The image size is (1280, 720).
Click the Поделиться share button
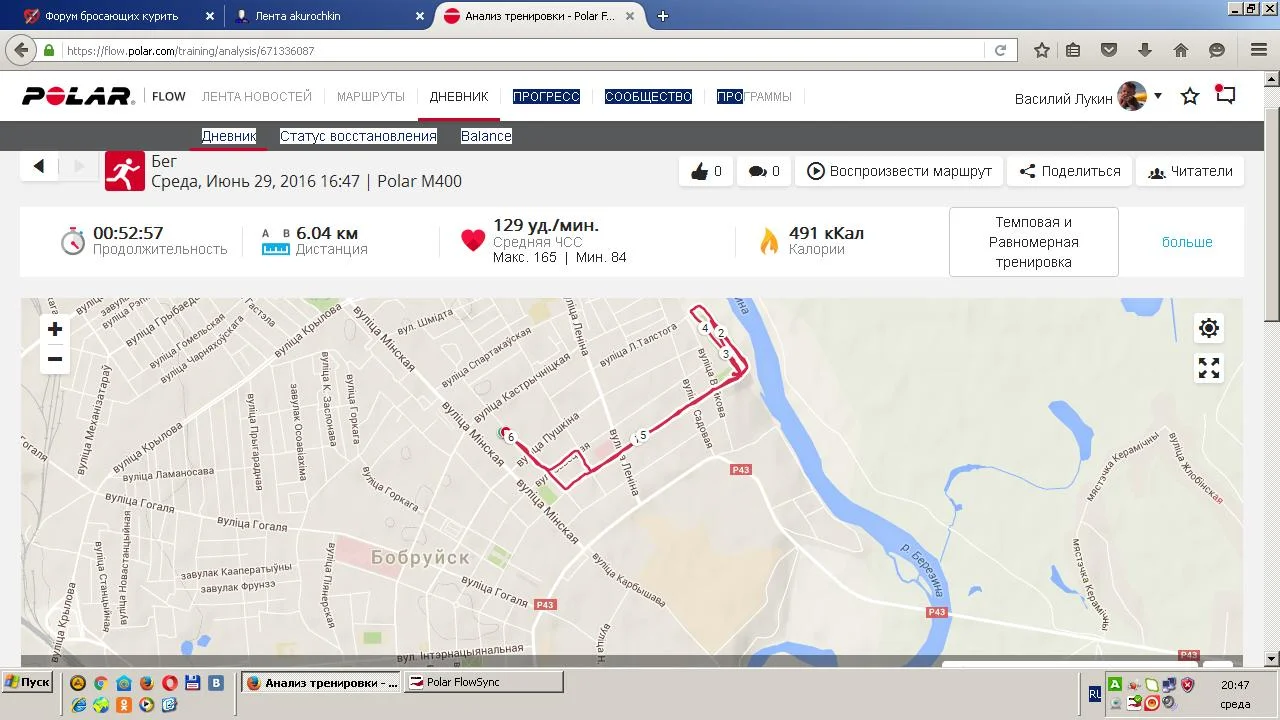point(1070,171)
